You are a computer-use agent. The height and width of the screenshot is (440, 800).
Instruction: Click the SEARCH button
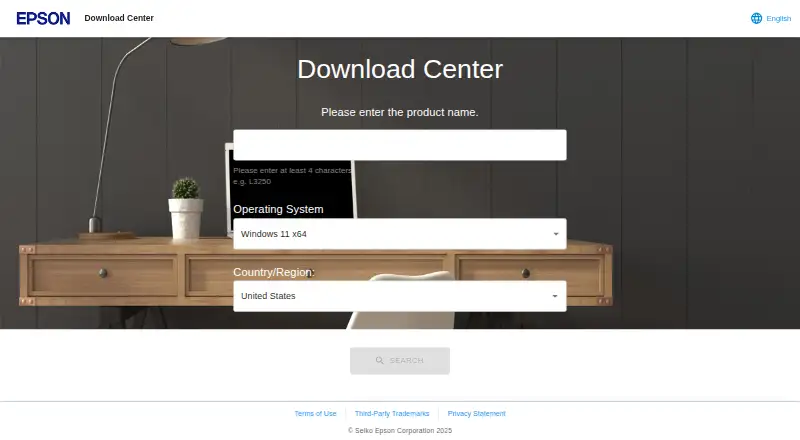[x=400, y=361]
